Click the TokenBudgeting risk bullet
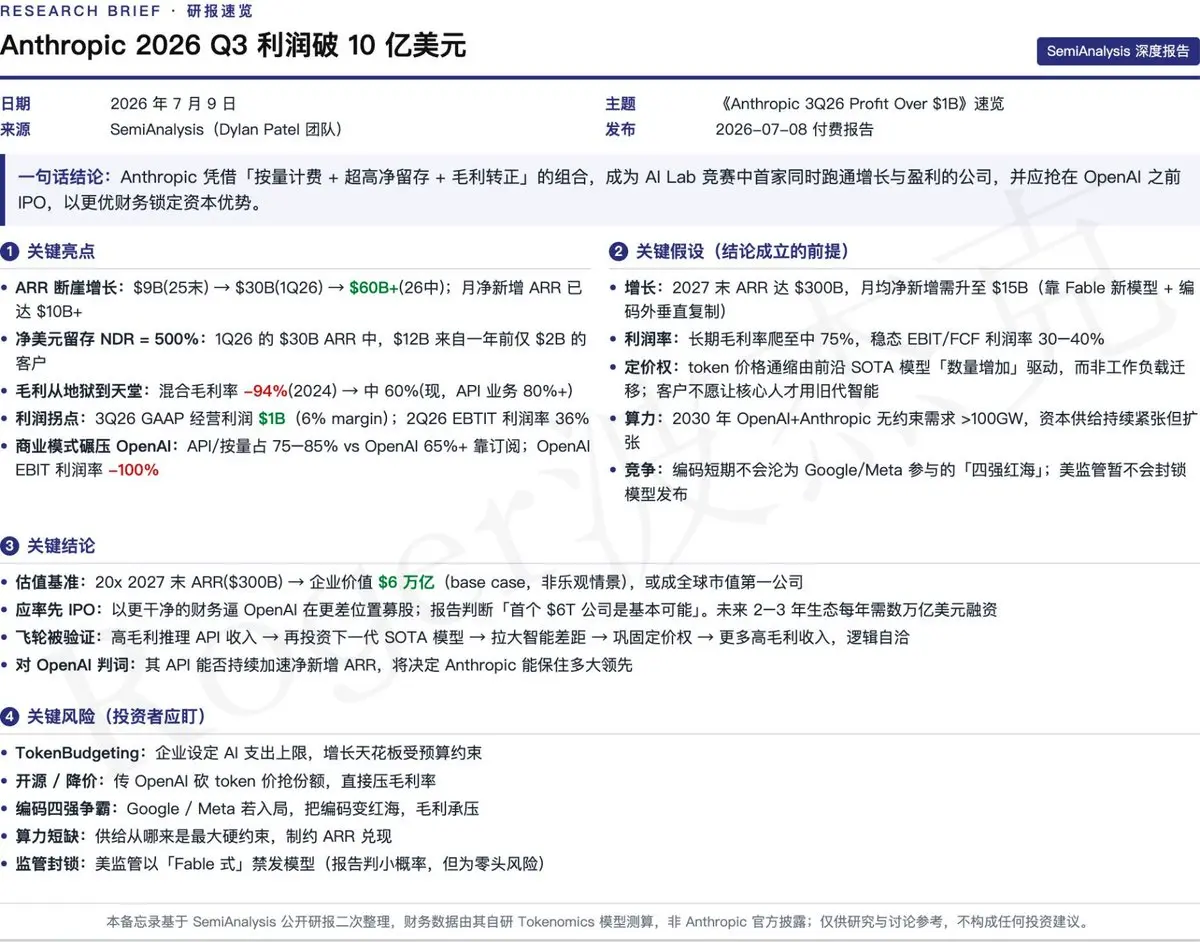This screenshot has width=1200, height=942. [x=249, y=753]
